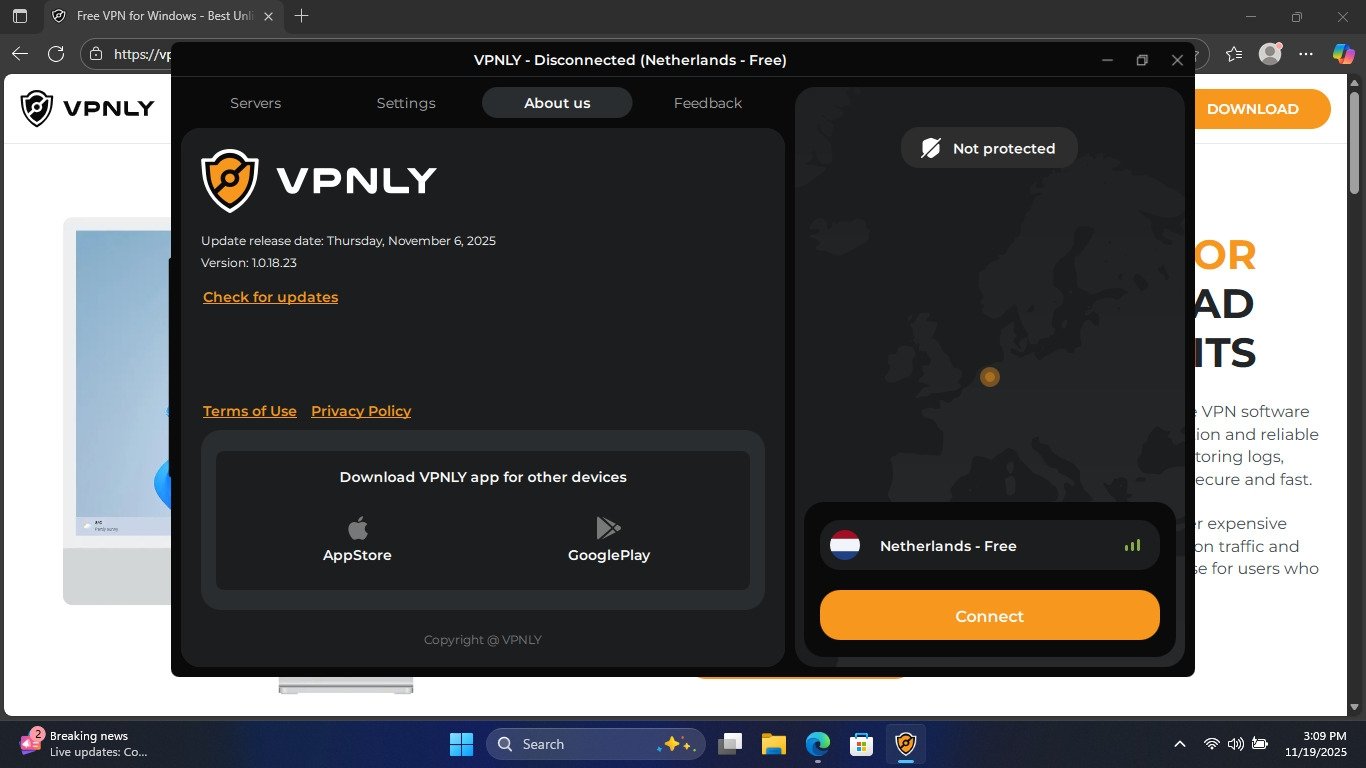Click the VPNLY taskbar app icon
1366x768 pixels.
(905, 744)
